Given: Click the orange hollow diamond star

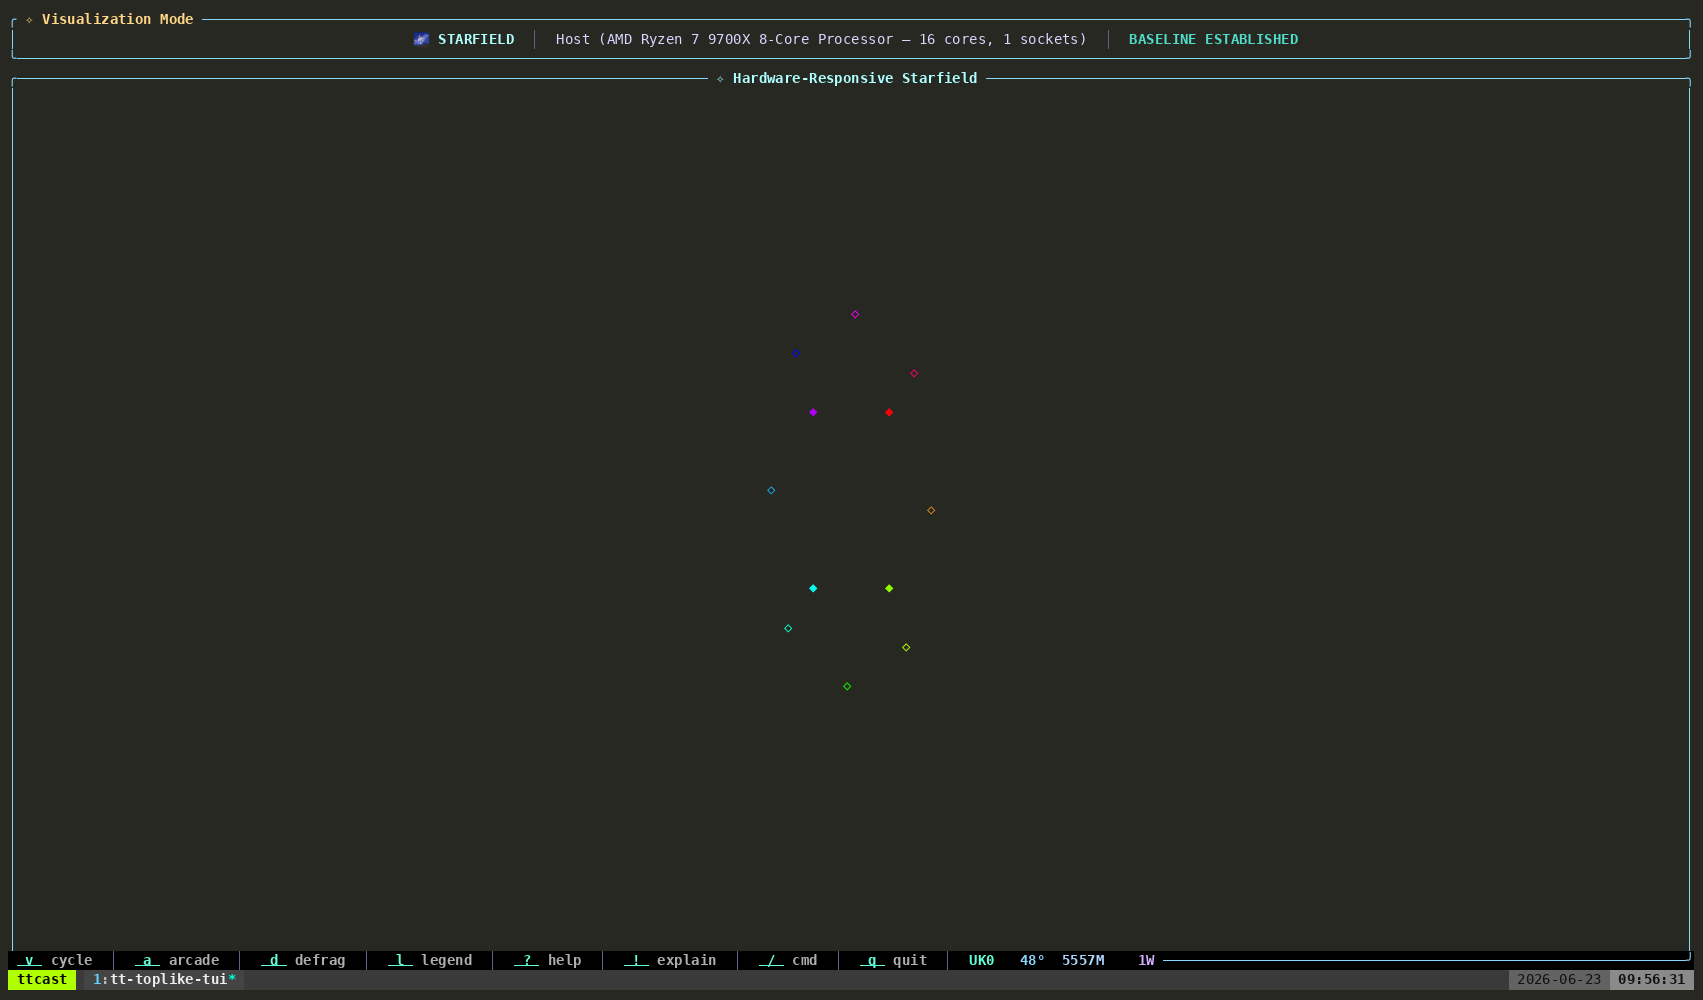Looking at the screenshot, I should point(931,510).
